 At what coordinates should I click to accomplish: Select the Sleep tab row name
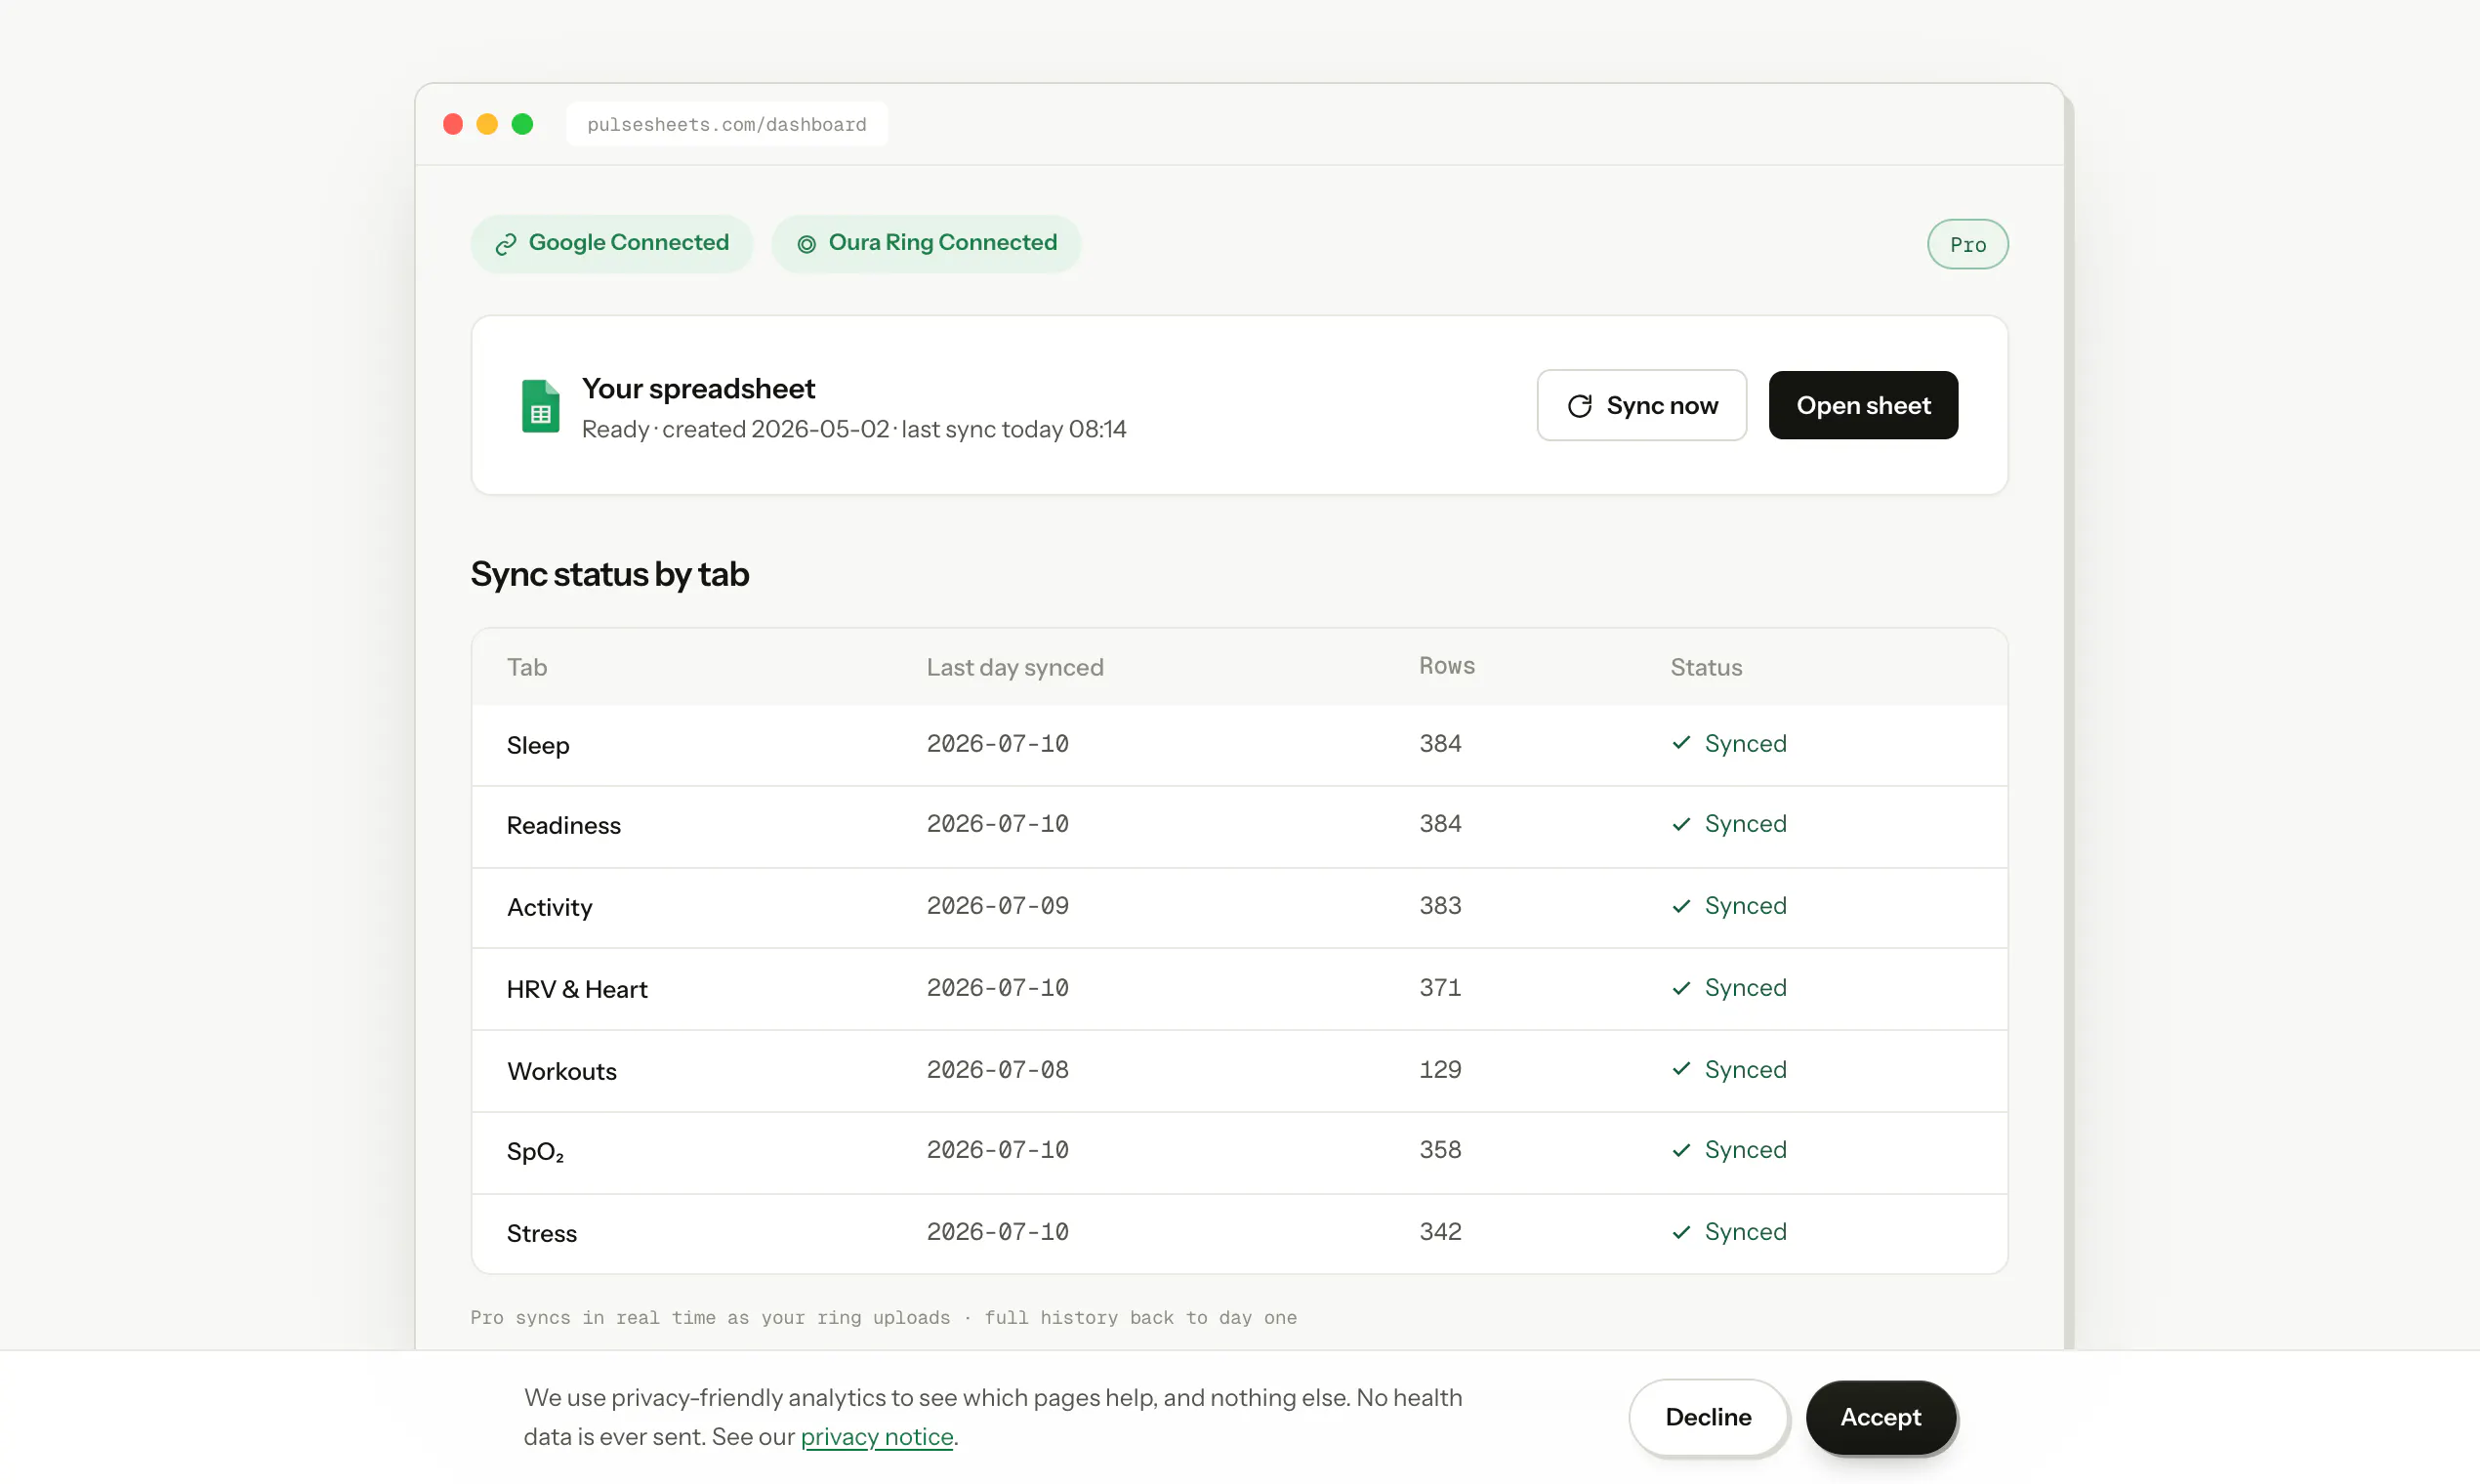tap(538, 745)
